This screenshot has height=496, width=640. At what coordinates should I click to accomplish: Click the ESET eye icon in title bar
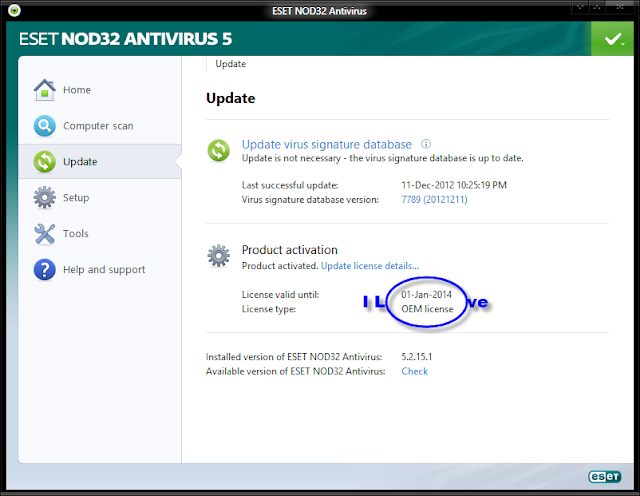14,10
